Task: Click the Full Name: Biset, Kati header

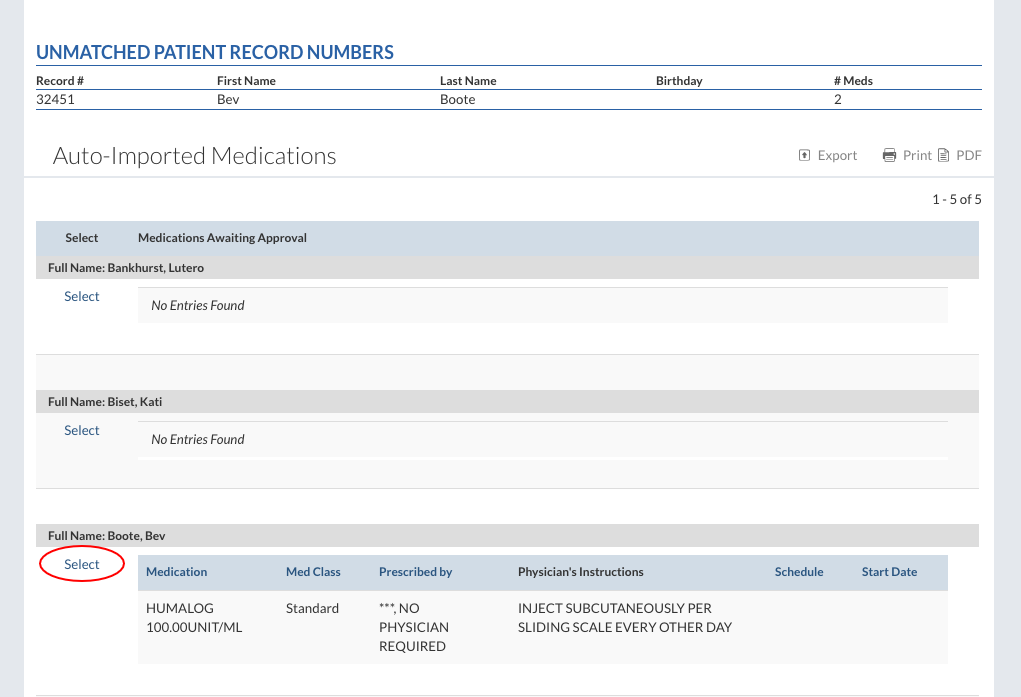Action: tap(105, 402)
